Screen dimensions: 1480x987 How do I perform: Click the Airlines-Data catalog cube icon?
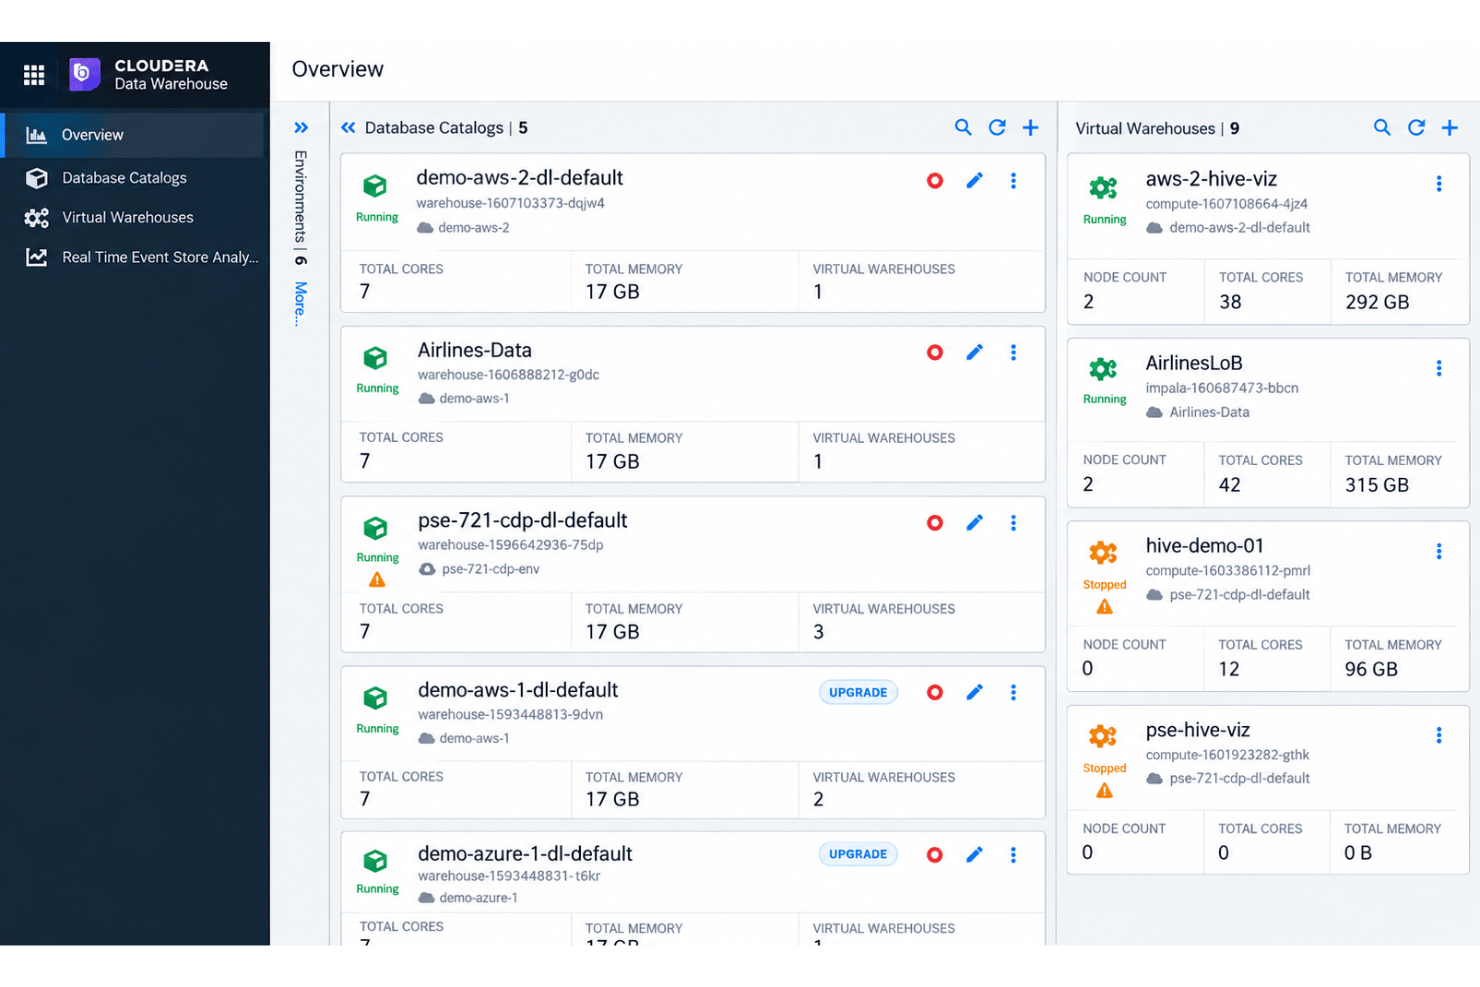[375, 358]
